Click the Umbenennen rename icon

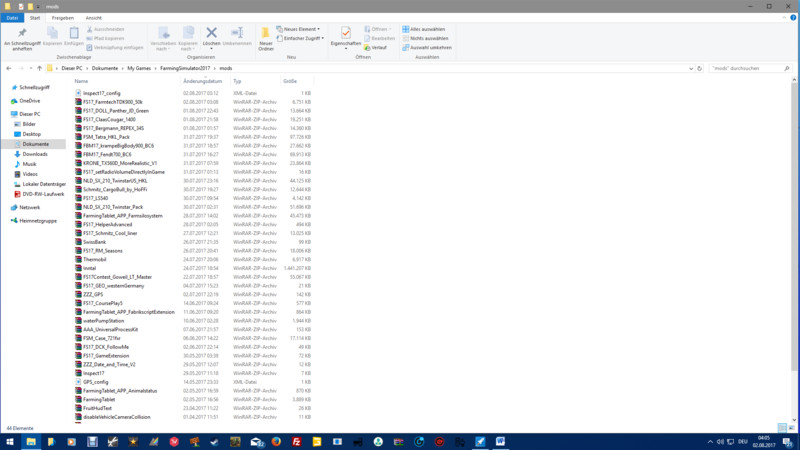[237, 36]
